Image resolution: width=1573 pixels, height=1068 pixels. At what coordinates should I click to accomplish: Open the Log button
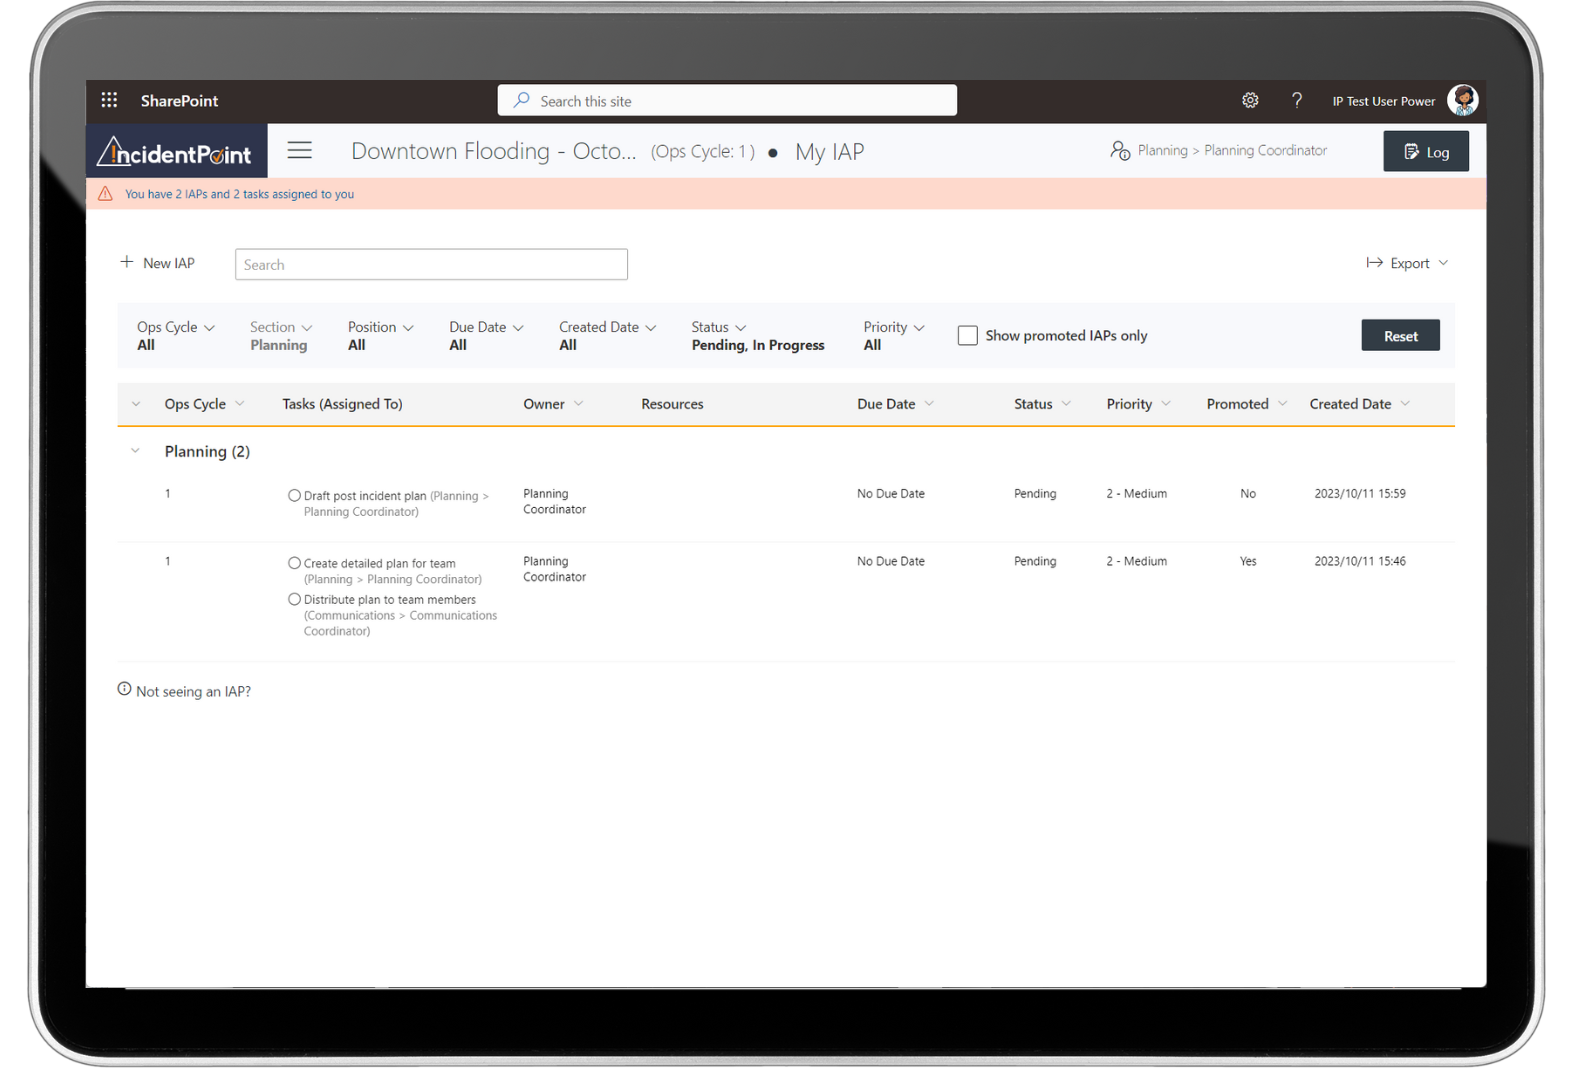click(1425, 152)
